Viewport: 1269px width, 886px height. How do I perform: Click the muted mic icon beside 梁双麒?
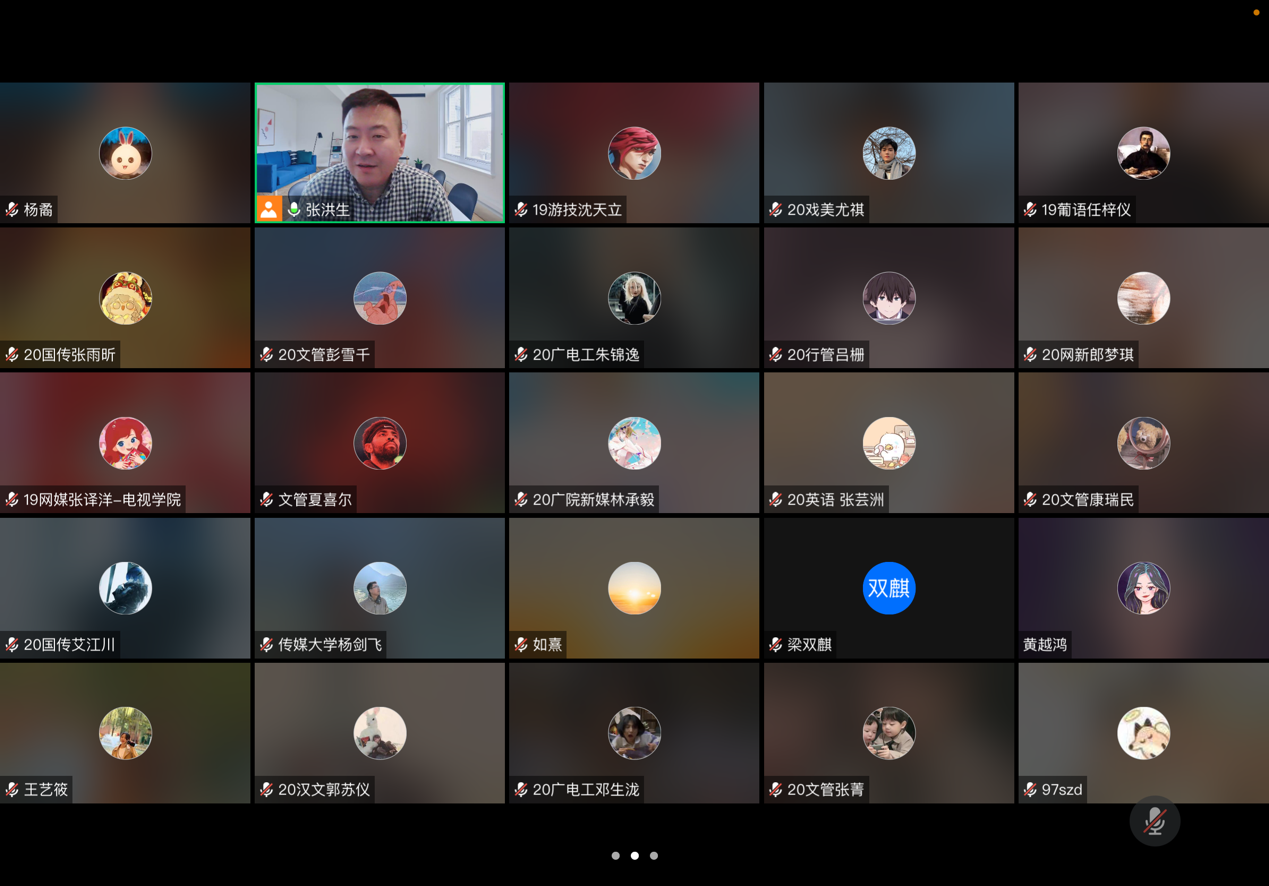[x=776, y=645]
